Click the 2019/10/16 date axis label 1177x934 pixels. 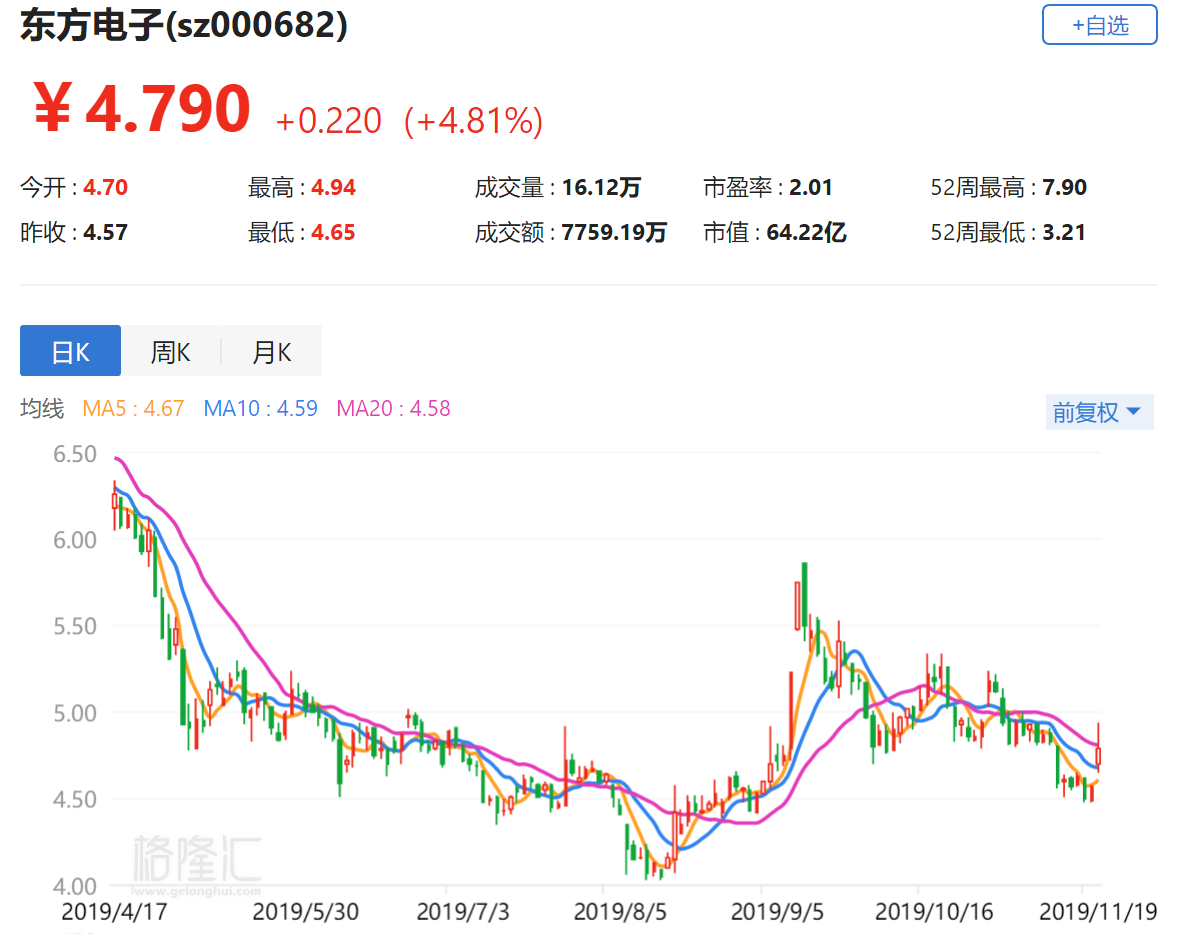[935, 911]
